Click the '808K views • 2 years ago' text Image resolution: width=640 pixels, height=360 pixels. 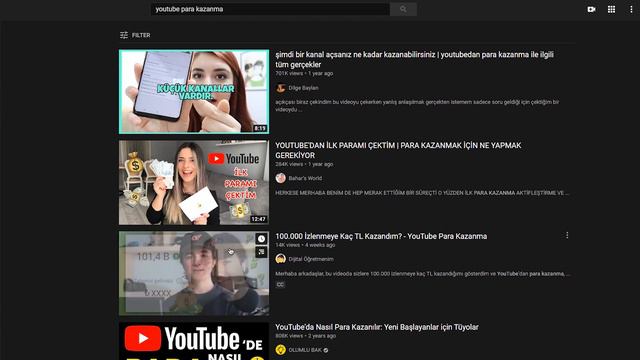[x=305, y=336]
